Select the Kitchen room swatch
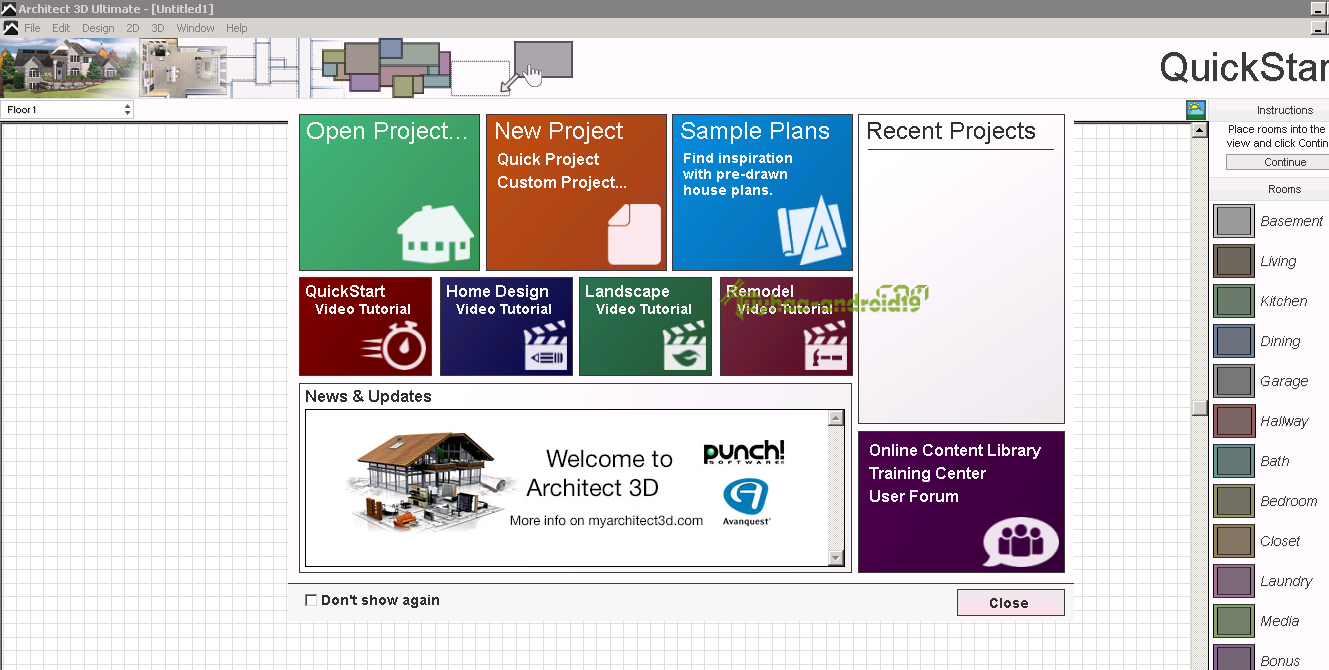 1234,301
